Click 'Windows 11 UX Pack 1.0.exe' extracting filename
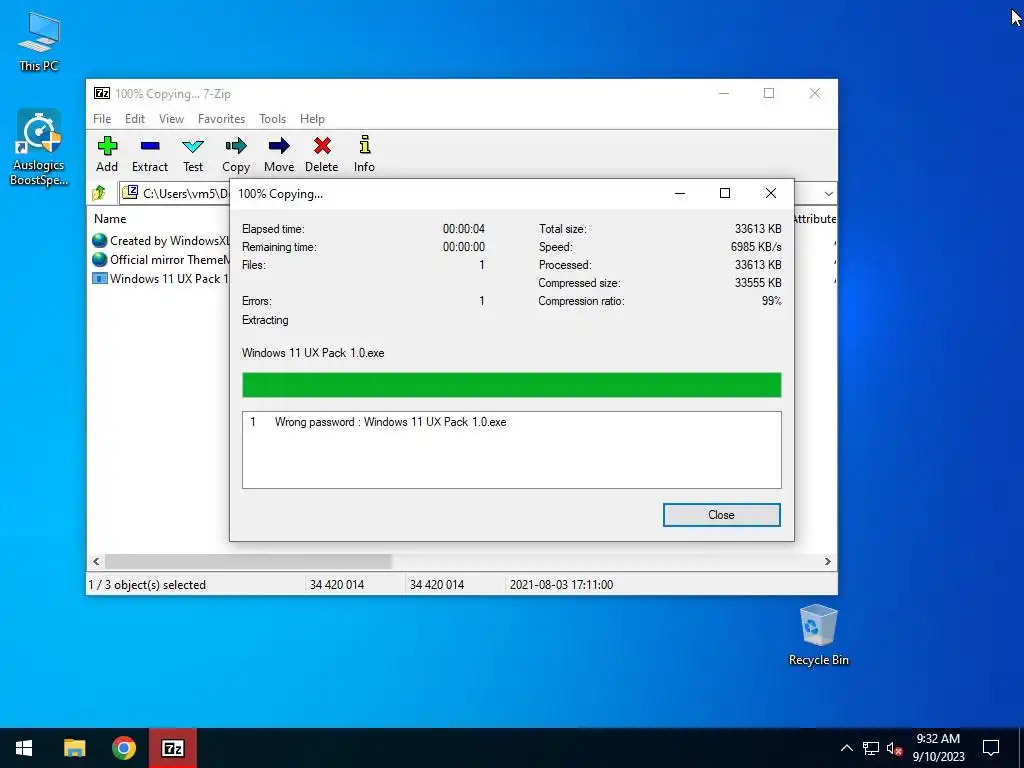The height and width of the screenshot is (768, 1024). pos(313,353)
